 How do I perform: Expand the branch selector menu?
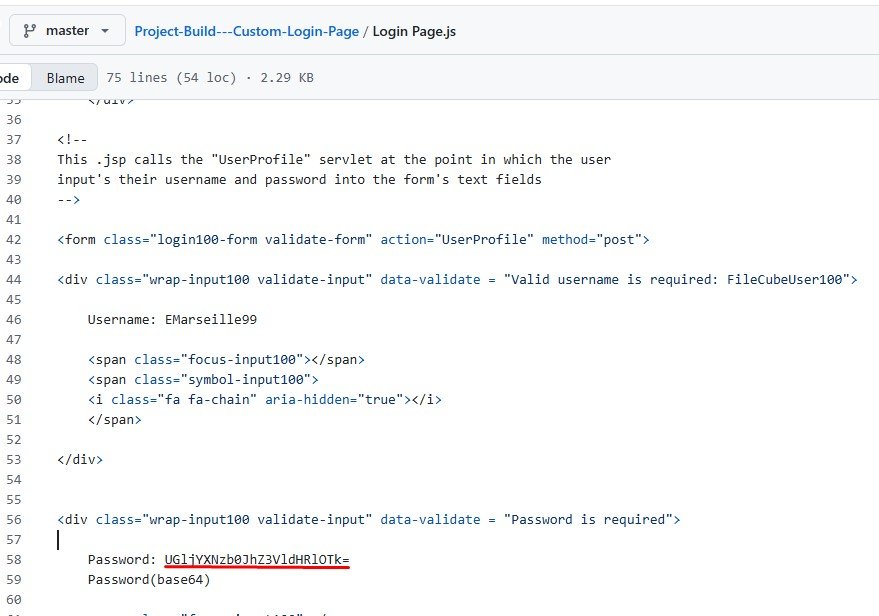66,30
